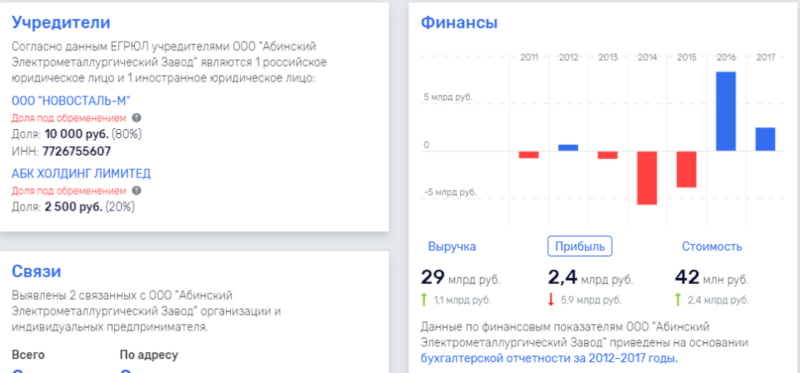Viewport: 800px width, 373px height.
Task: Open the ООО "НОВОСТАЛЬ-М" founder link
Action: [71, 102]
